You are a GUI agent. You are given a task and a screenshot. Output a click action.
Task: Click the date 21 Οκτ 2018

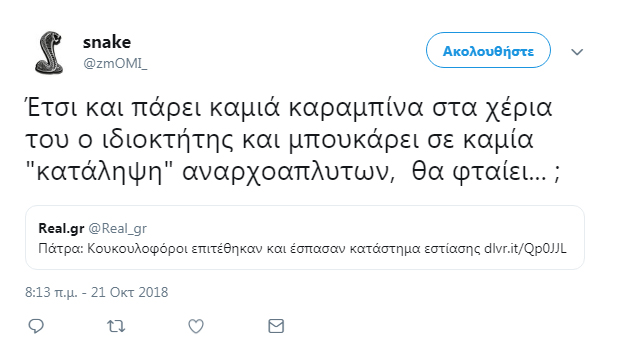pos(130,292)
